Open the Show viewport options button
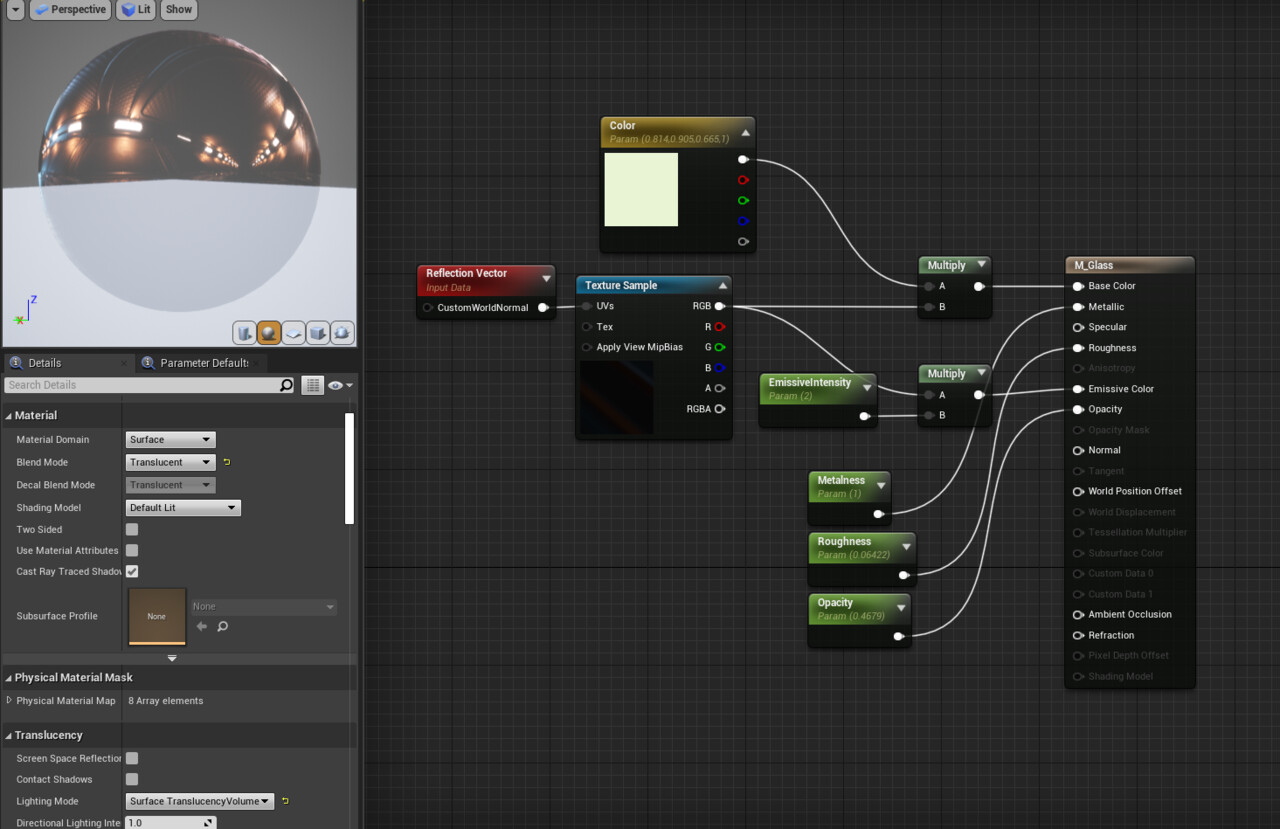This screenshot has width=1280, height=829. (x=179, y=9)
